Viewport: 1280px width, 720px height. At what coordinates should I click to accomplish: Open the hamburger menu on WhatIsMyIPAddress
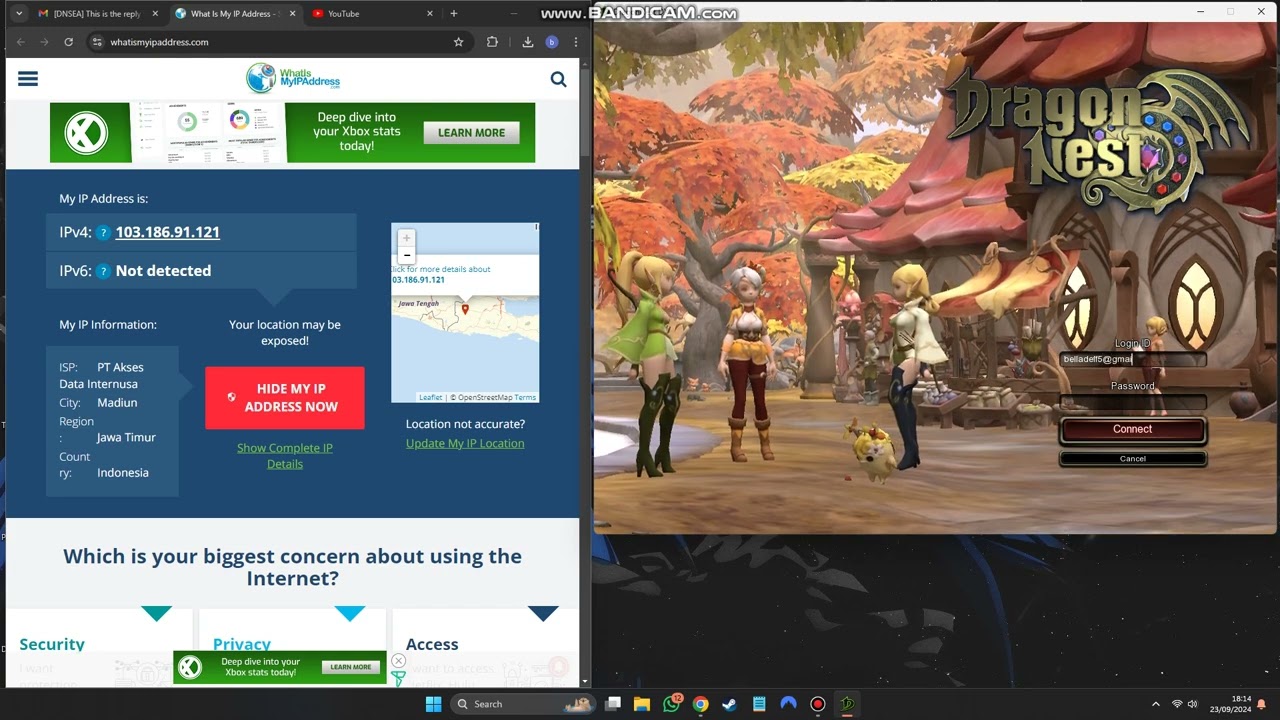[28, 79]
